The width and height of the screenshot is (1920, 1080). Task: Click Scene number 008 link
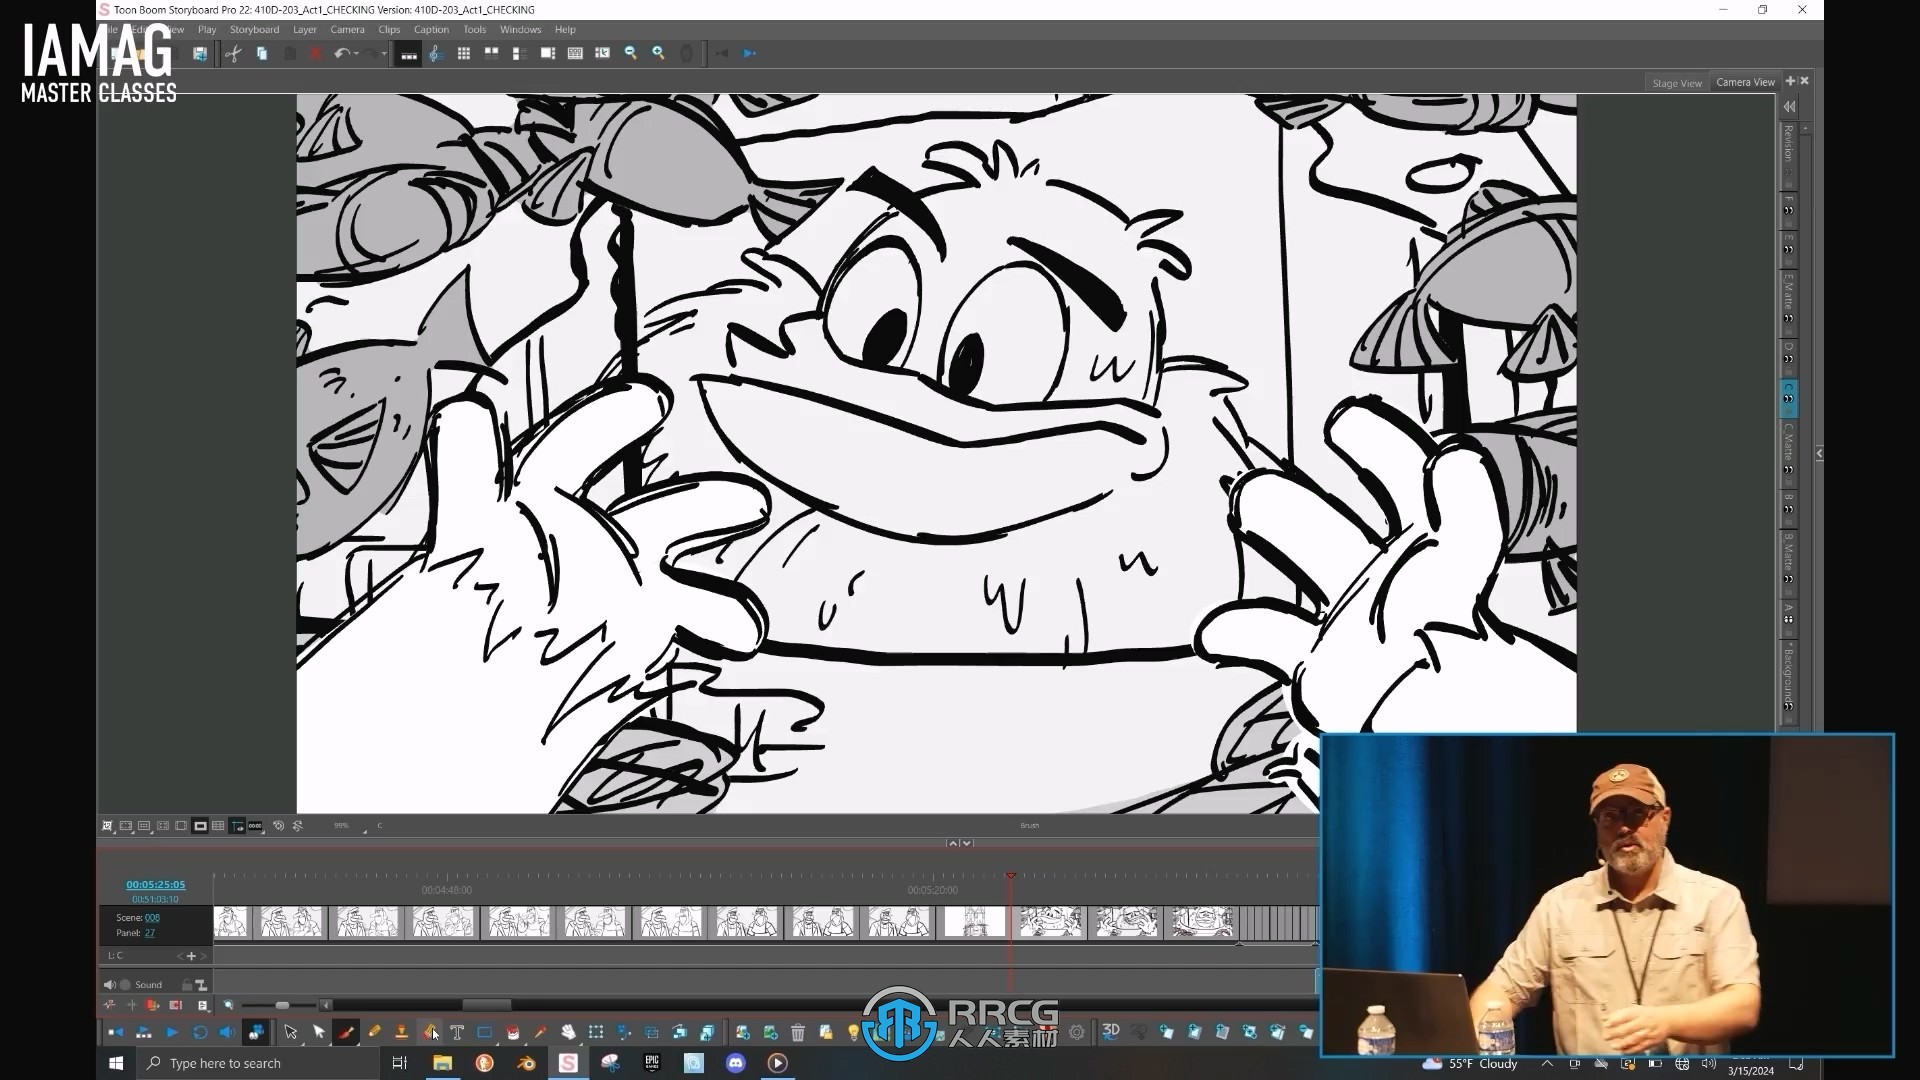point(152,918)
